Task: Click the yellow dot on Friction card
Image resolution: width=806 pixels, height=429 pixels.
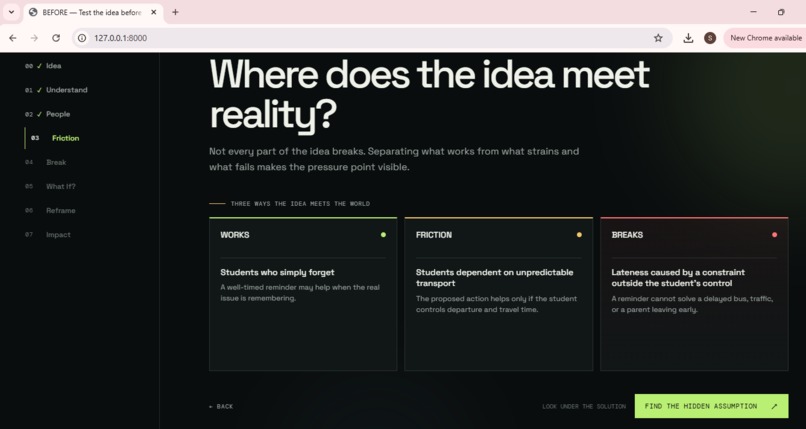Action: pyautogui.click(x=579, y=235)
